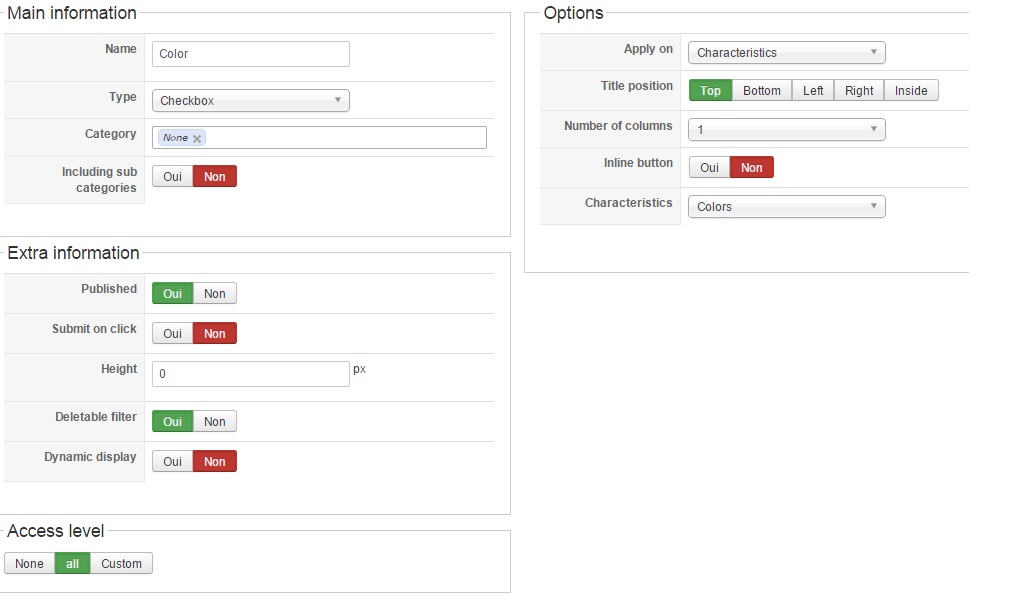Set Deletable filter to Non

tap(215, 422)
